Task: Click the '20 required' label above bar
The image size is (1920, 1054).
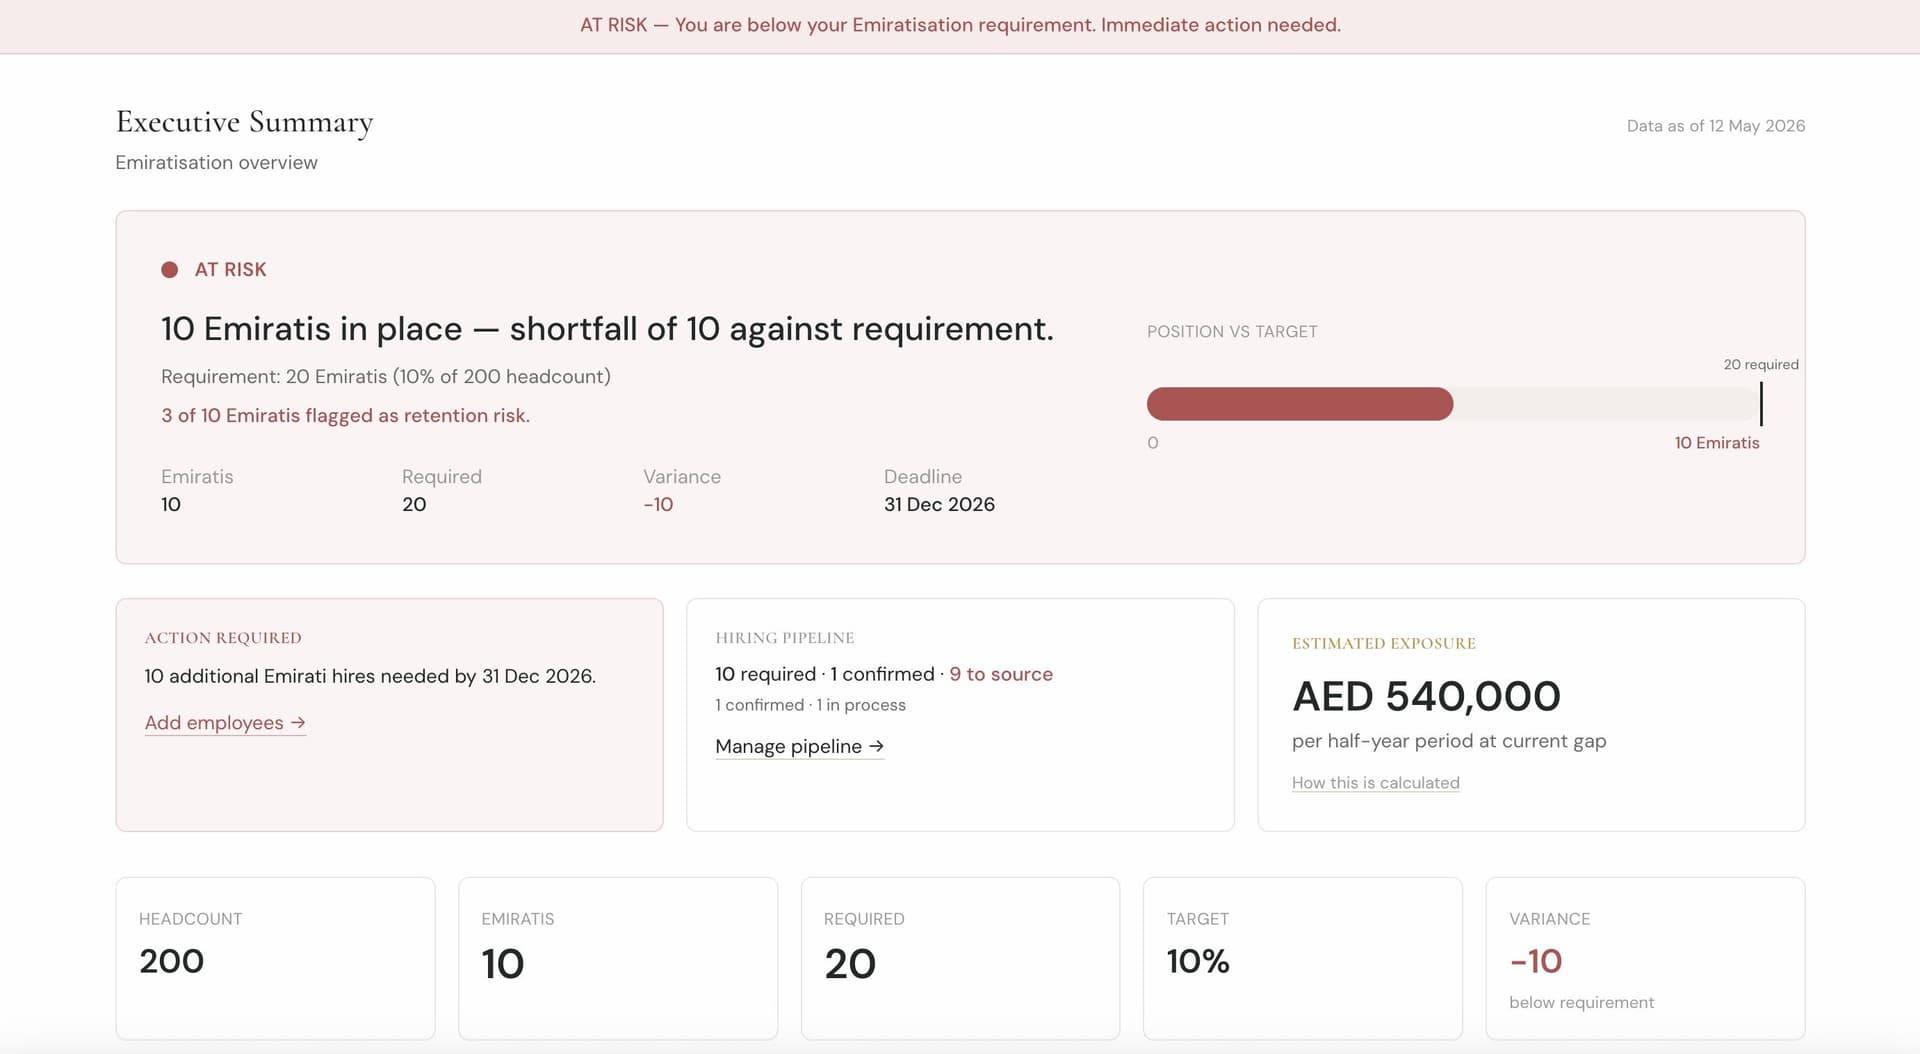Action: [x=1761, y=365]
